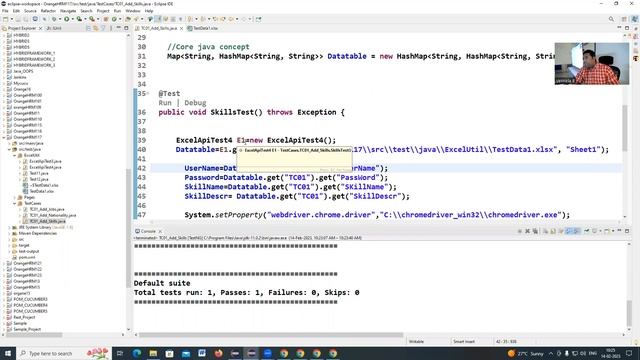Image resolution: width=640 pixels, height=360 pixels.
Task: Toggle show console on standard error change
Action: (576, 231)
